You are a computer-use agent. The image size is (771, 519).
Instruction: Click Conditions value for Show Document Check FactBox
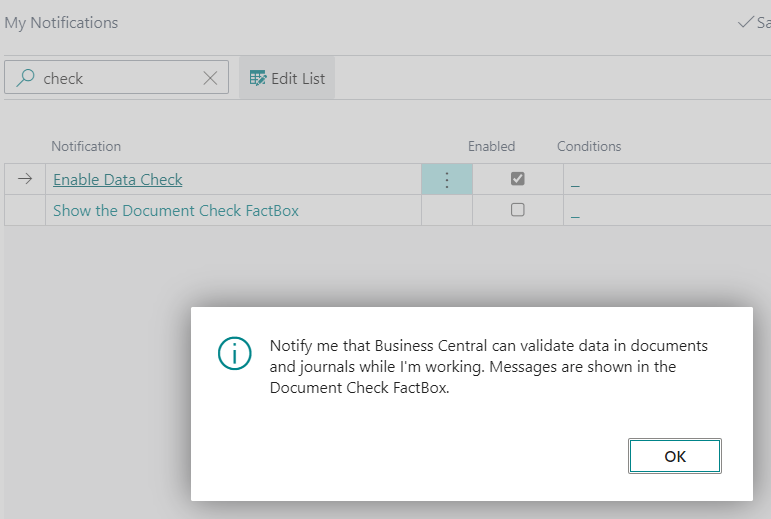point(575,212)
